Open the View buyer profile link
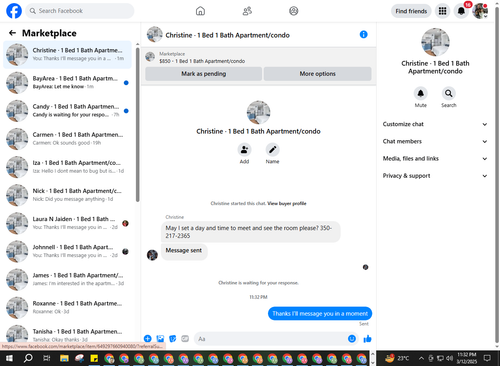The height and width of the screenshot is (366, 500). point(287,203)
